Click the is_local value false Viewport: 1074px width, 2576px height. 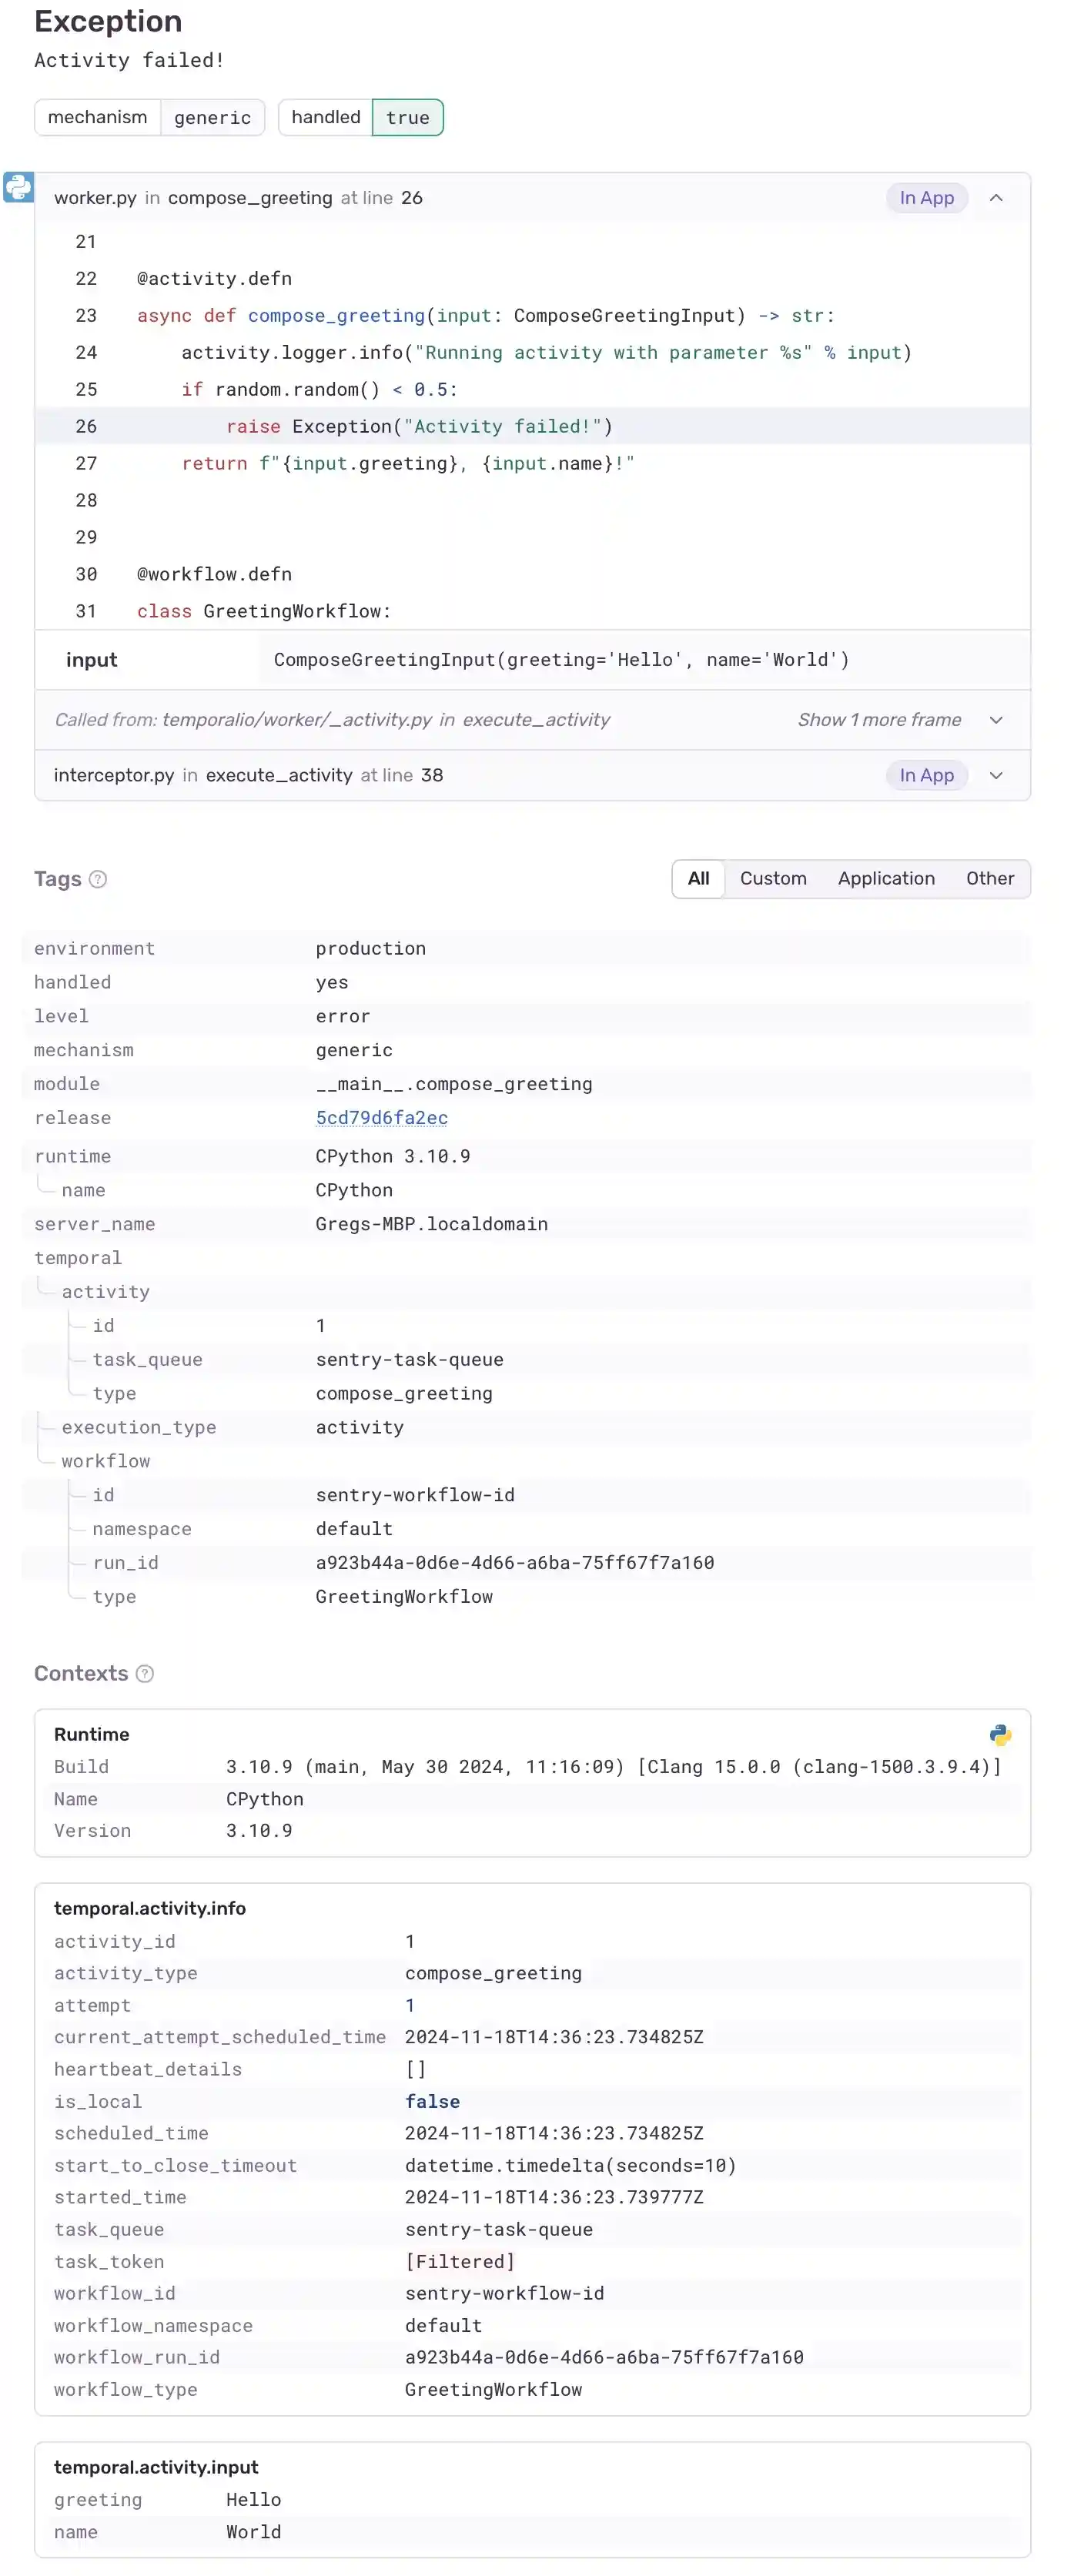(x=432, y=2102)
